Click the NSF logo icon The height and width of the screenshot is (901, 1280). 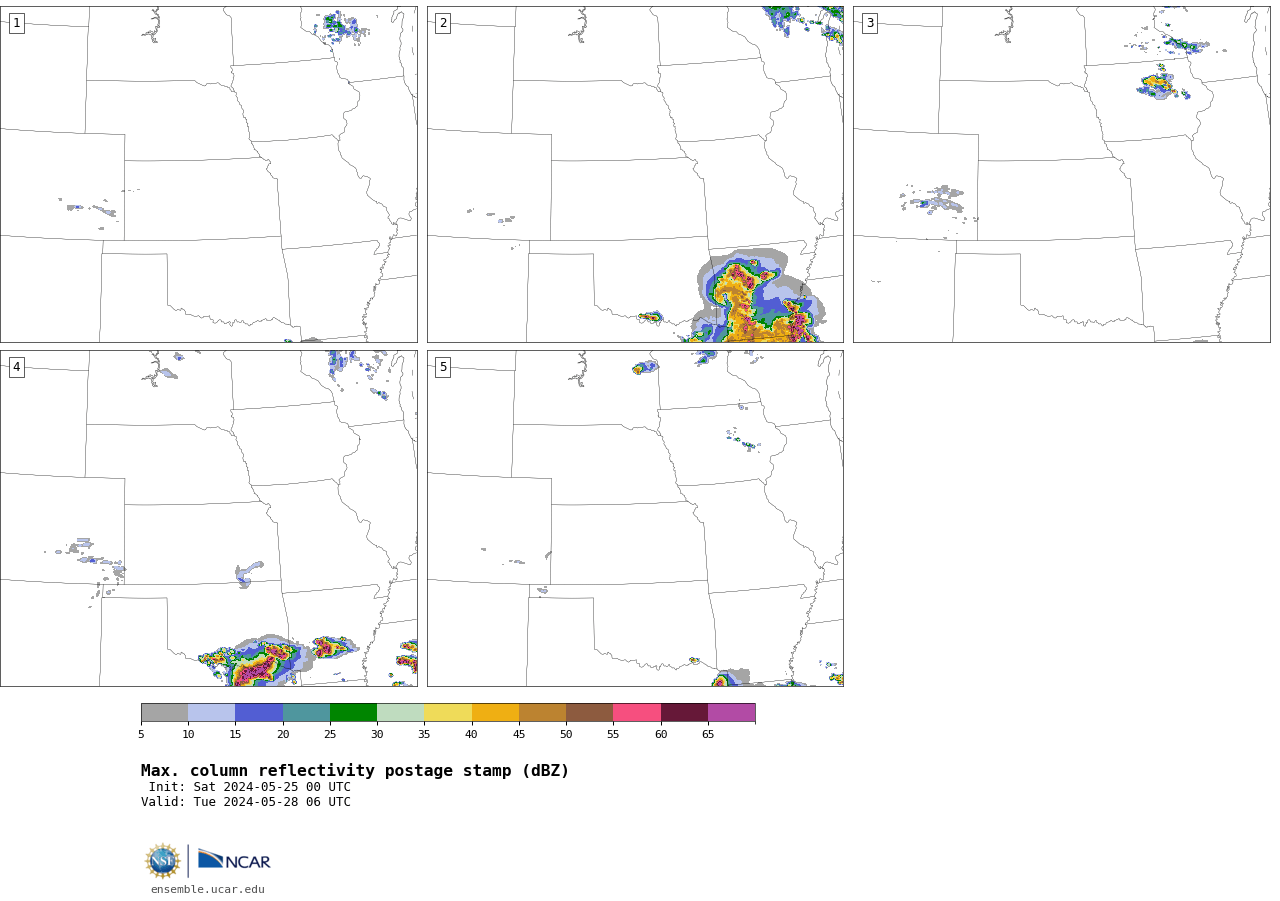click(162, 861)
